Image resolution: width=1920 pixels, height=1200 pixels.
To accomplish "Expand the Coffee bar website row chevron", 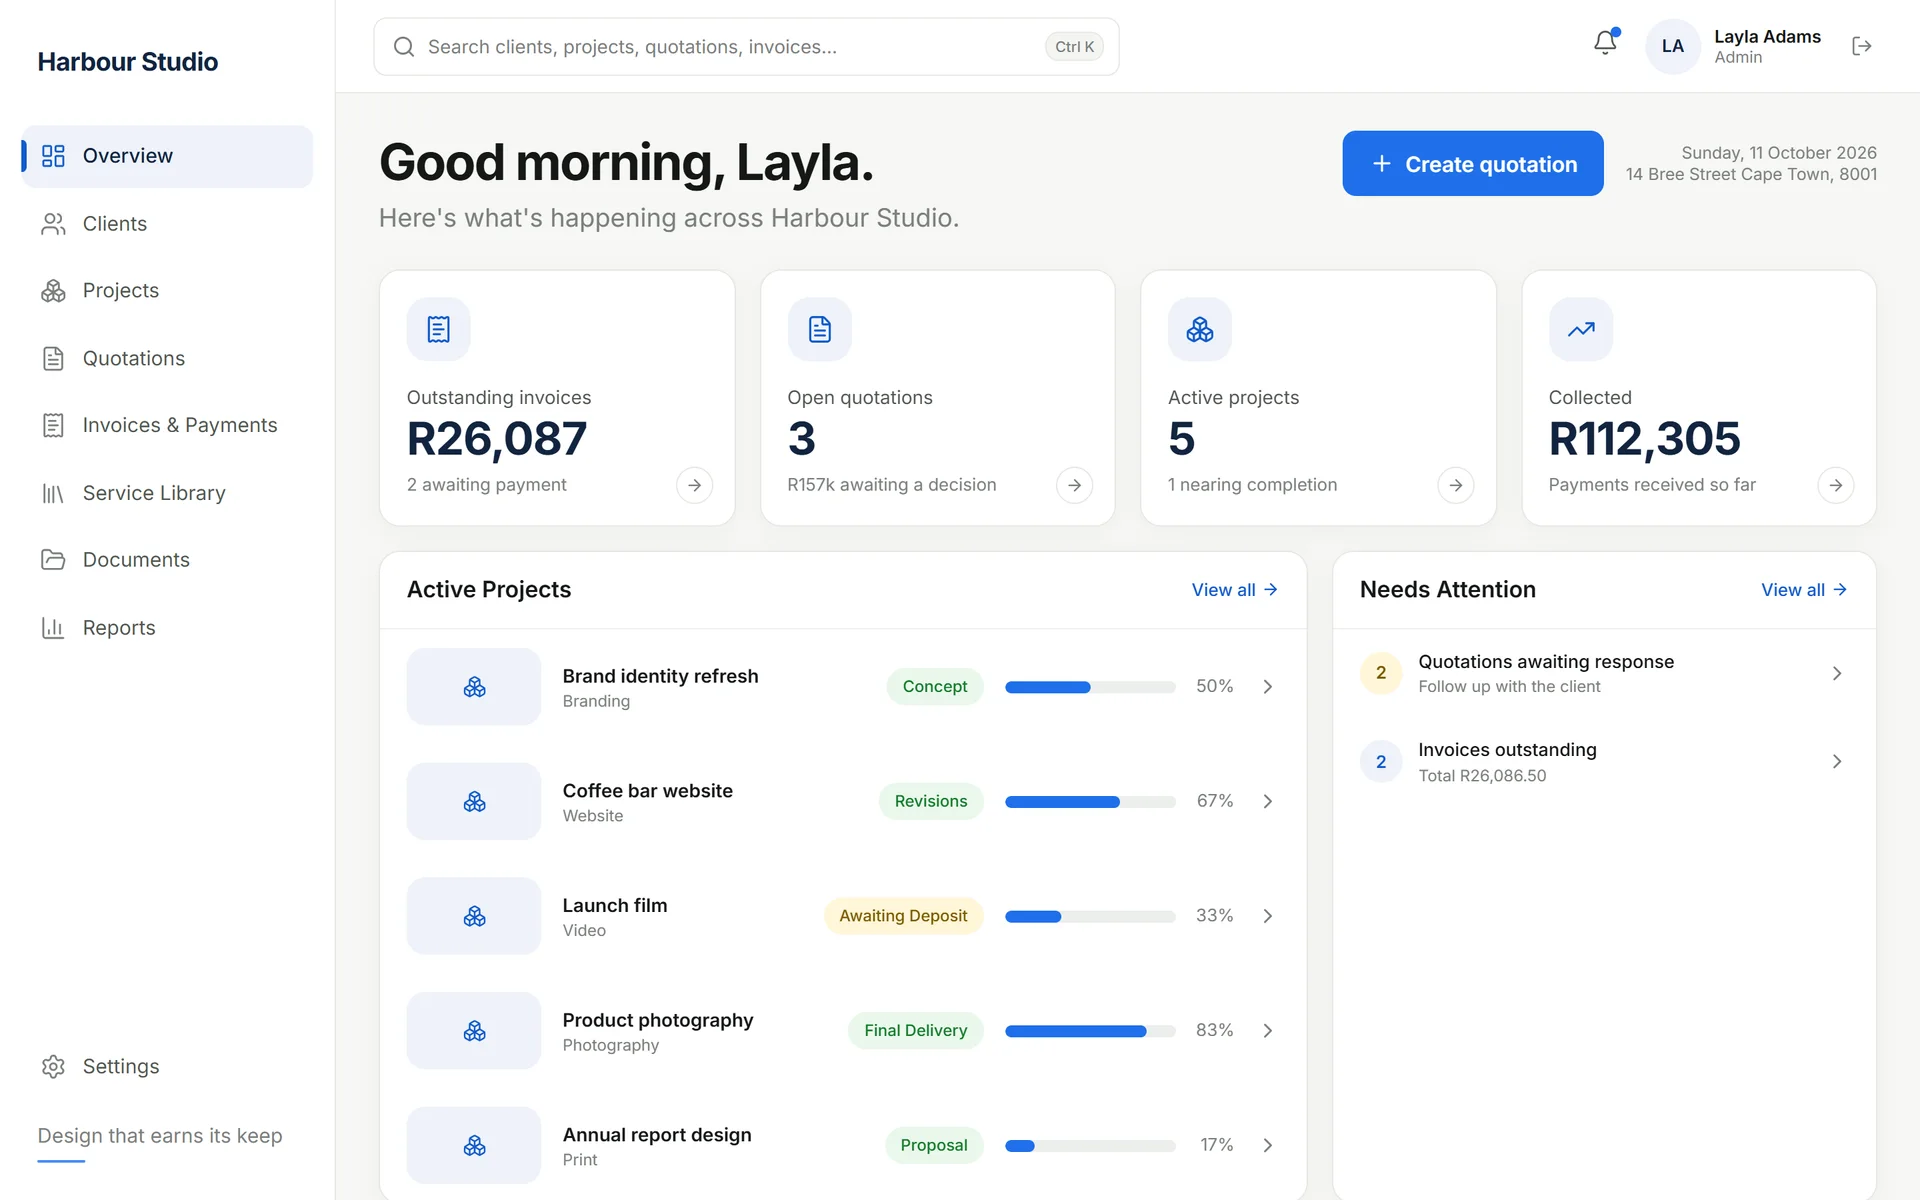I will [1268, 801].
